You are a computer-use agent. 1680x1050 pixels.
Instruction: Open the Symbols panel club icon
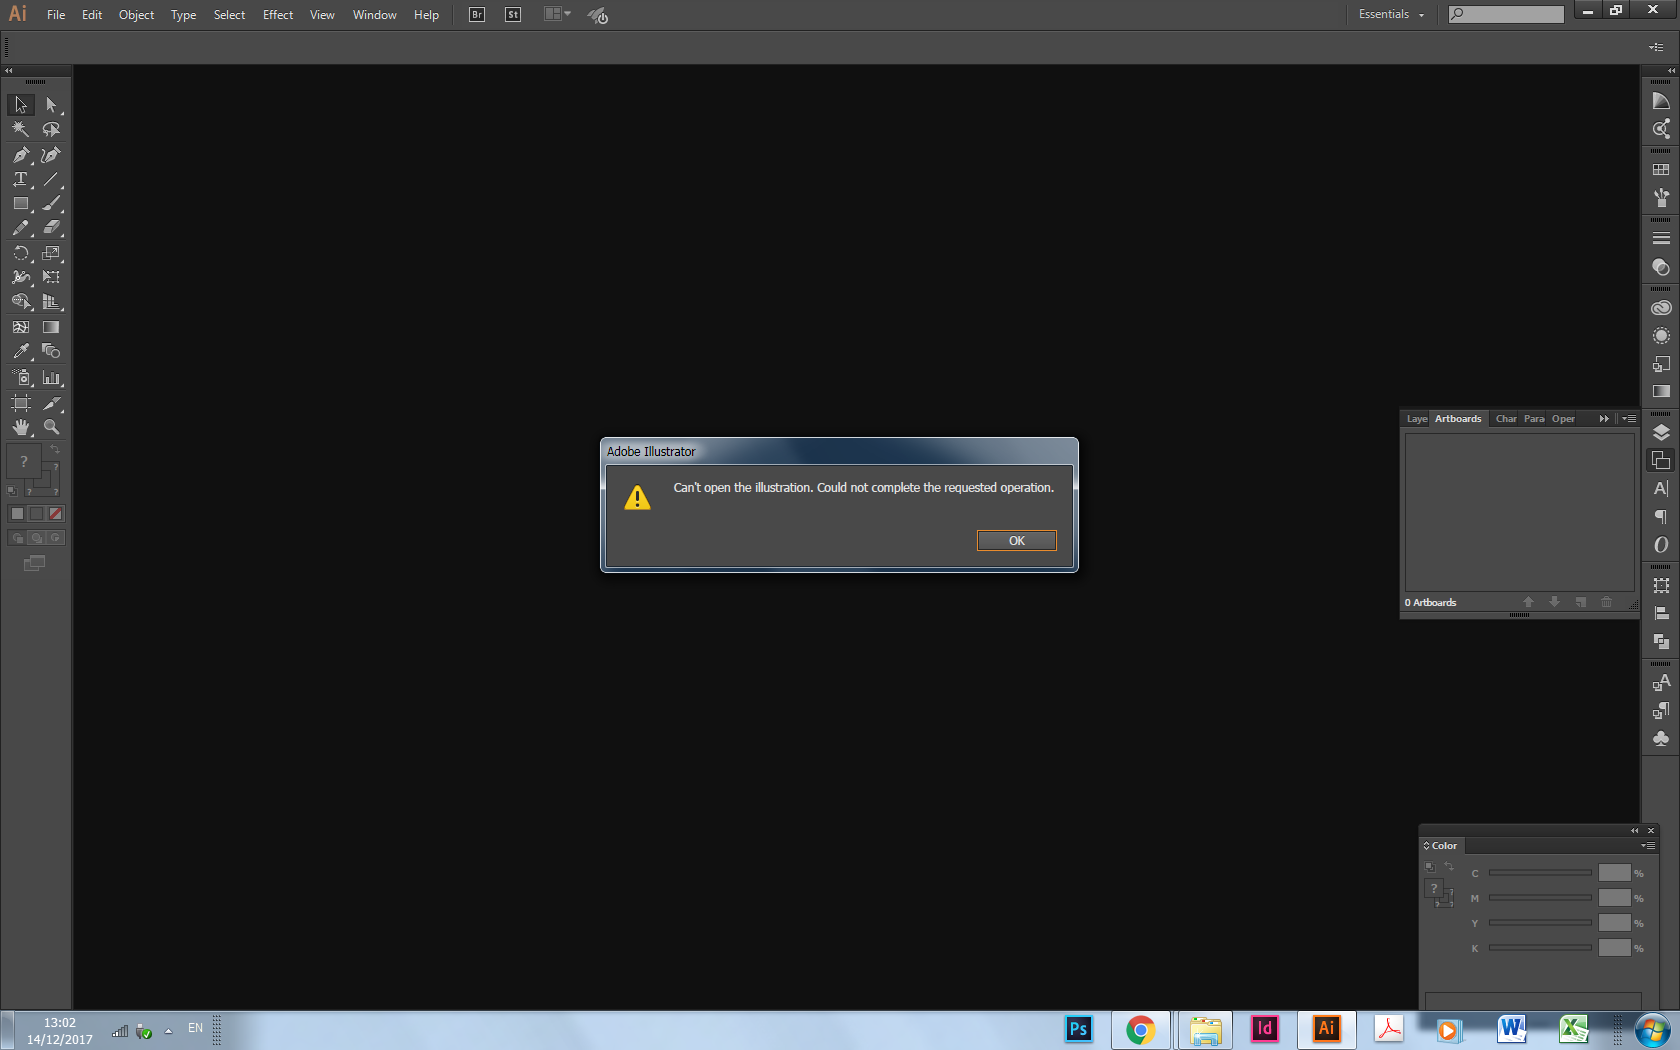point(1661,739)
